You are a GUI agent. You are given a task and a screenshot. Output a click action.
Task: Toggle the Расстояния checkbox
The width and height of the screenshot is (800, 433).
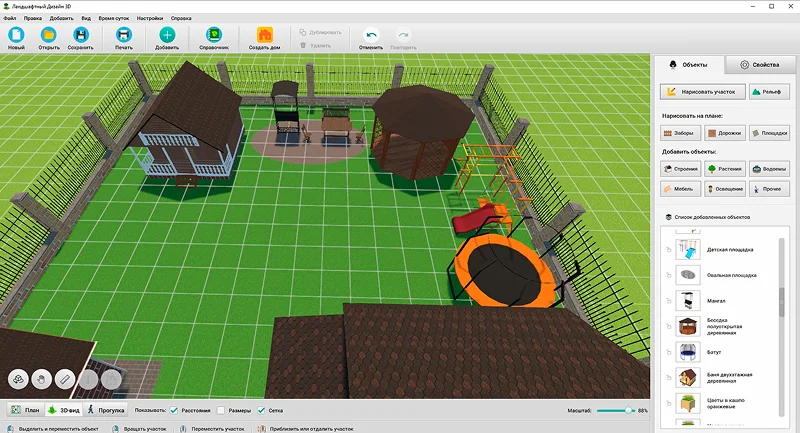(x=174, y=411)
